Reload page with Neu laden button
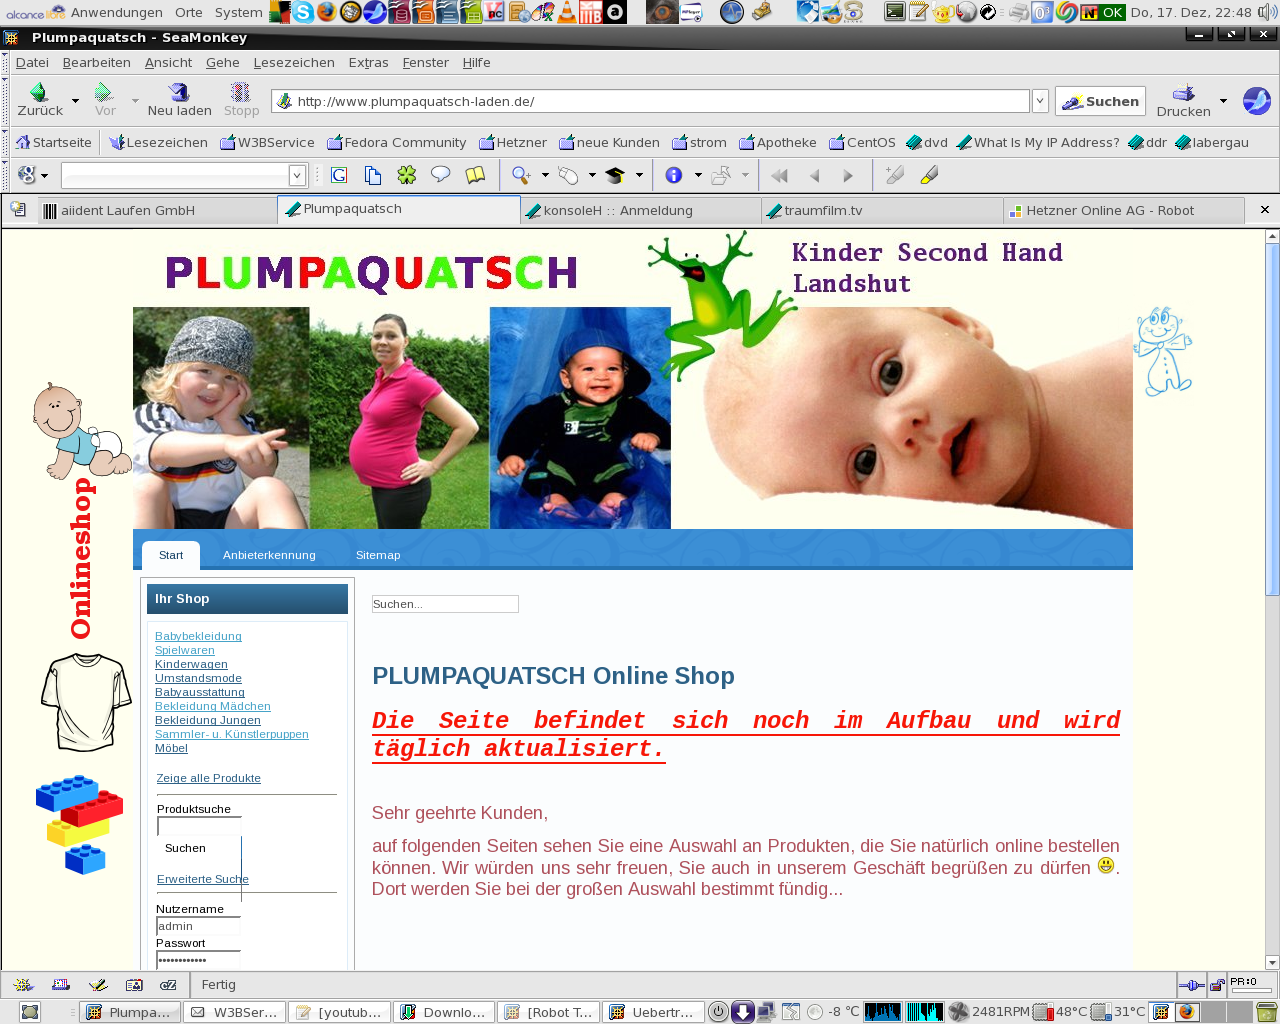This screenshot has height=1024, width=1280. 179,100
